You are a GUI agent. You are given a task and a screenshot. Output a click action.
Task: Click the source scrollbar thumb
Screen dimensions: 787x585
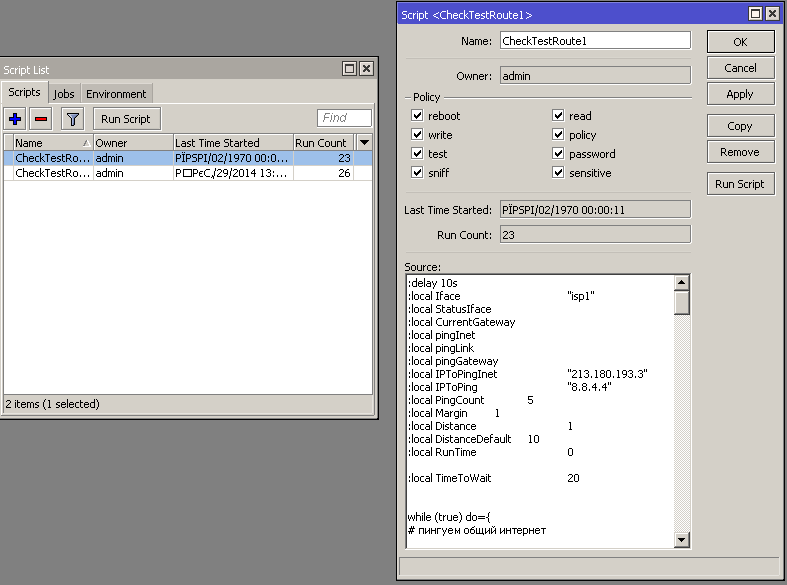tap(681, 302)
